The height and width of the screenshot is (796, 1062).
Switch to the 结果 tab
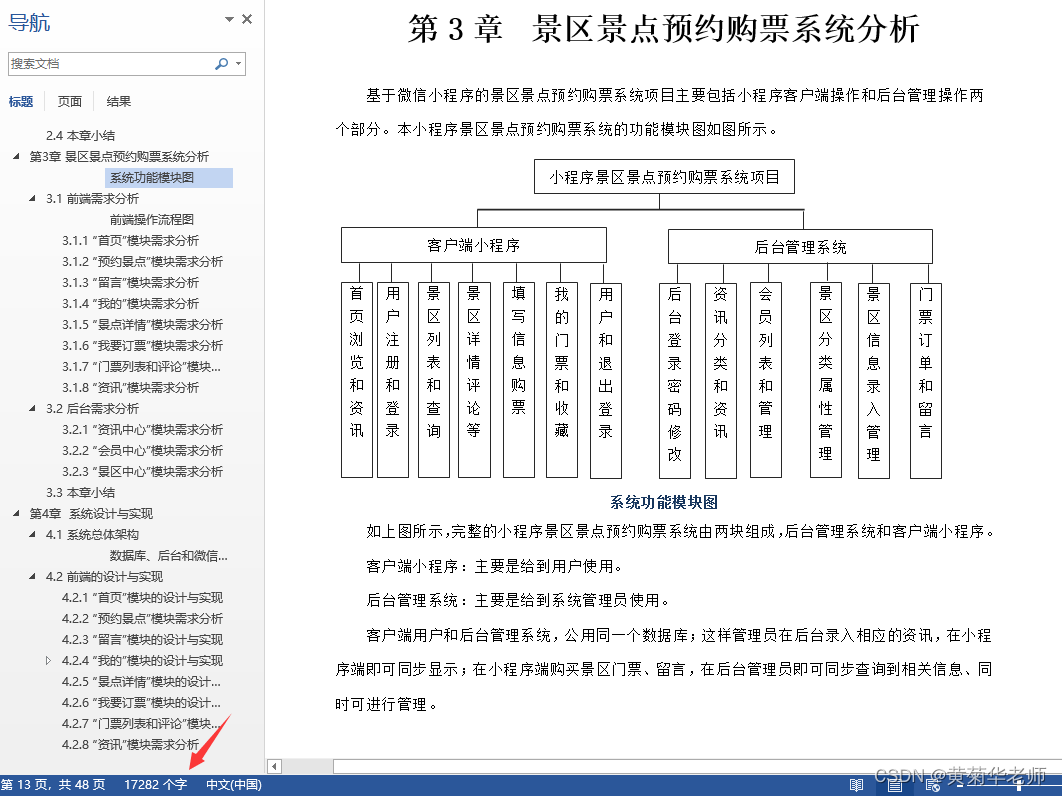tap(119, 101)
